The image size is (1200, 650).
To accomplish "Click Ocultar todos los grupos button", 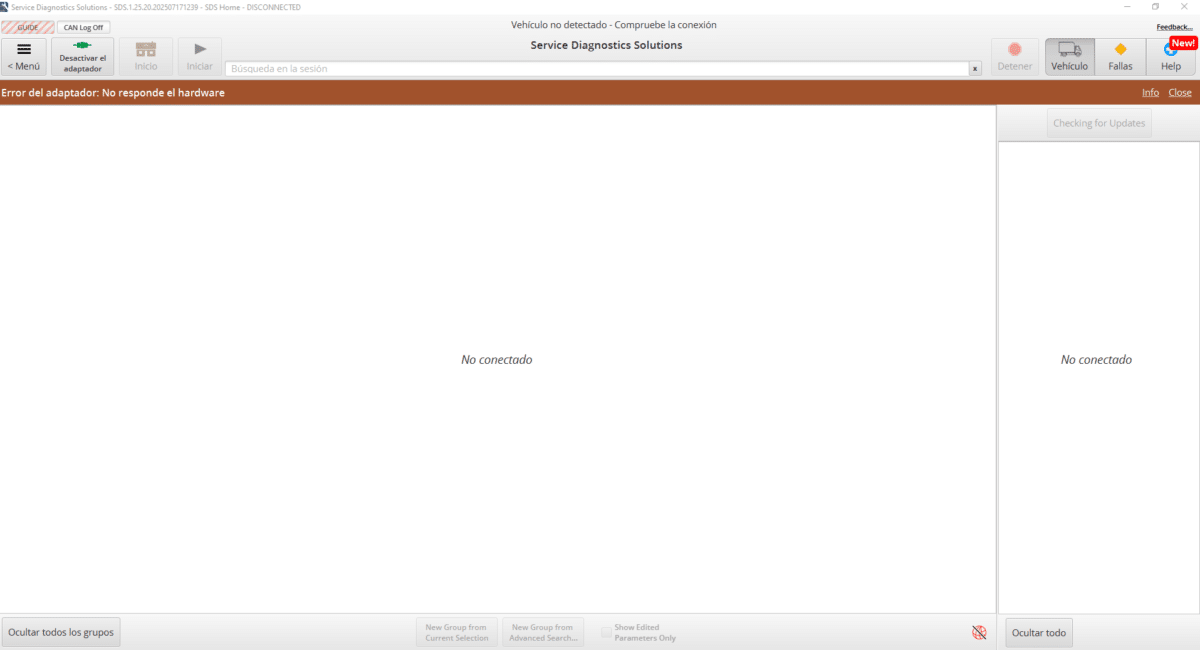I will pos(61,632).
